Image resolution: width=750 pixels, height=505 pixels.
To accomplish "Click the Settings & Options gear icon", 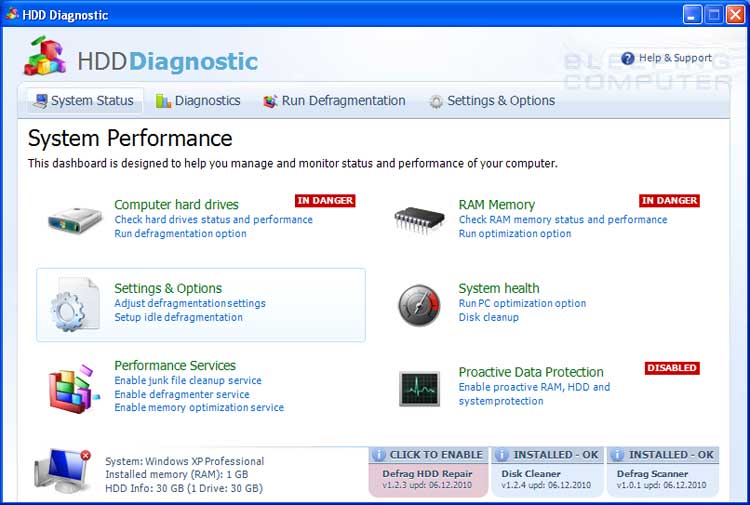I will tap(74, 304).
